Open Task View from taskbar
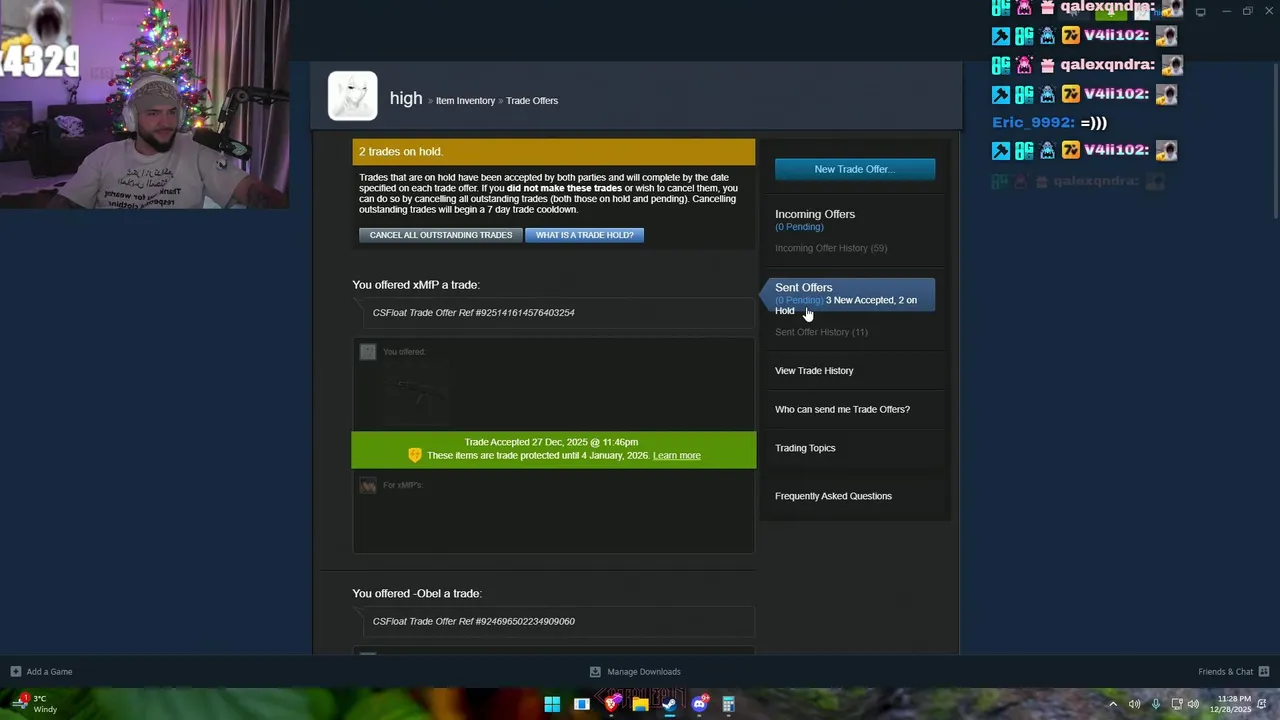This screenshot has height=720, width=1280. click(581, 704)
